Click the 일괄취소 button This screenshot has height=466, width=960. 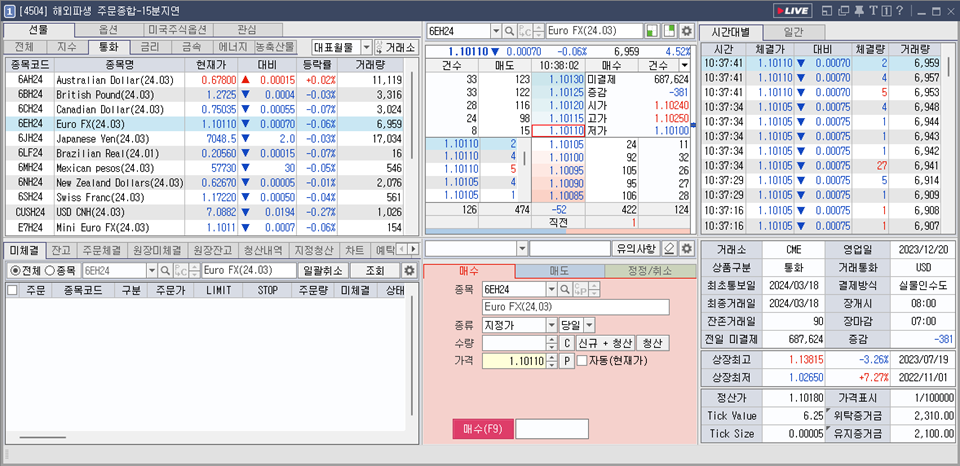pos(323,270)
